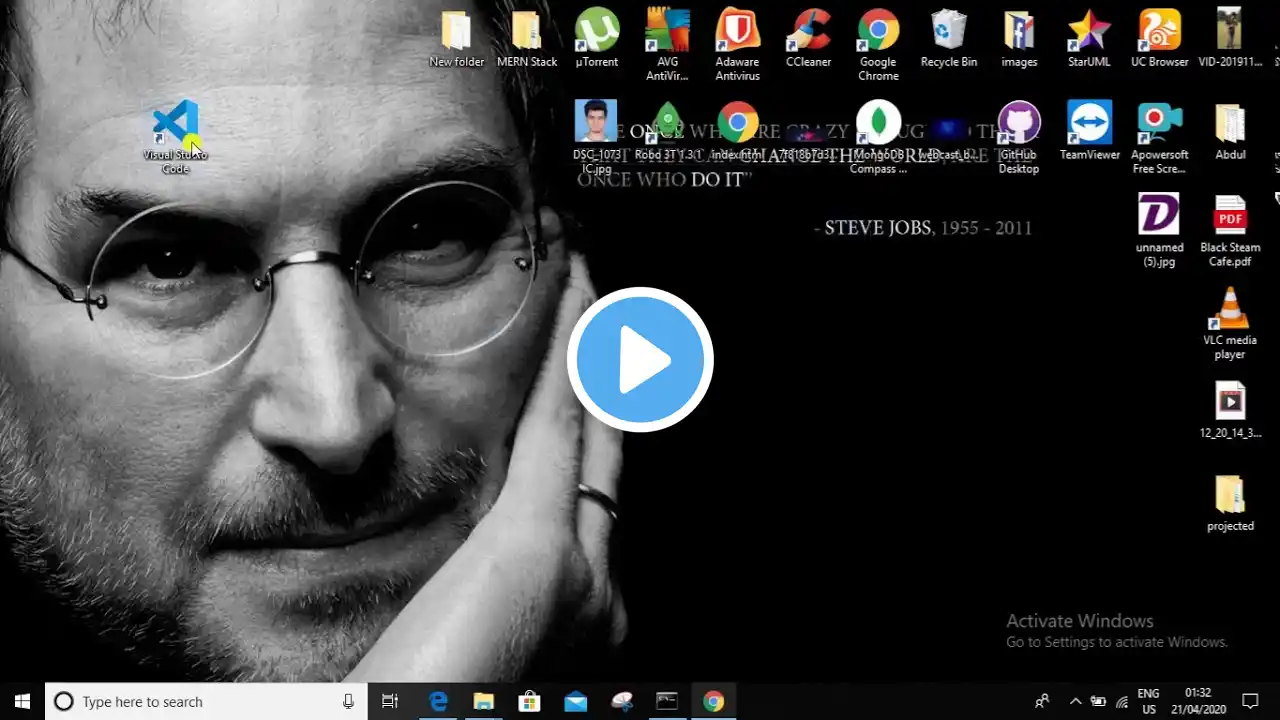
Task: Open Visual Studio Code desktop shortcut
Action: (x=176, y=137)
